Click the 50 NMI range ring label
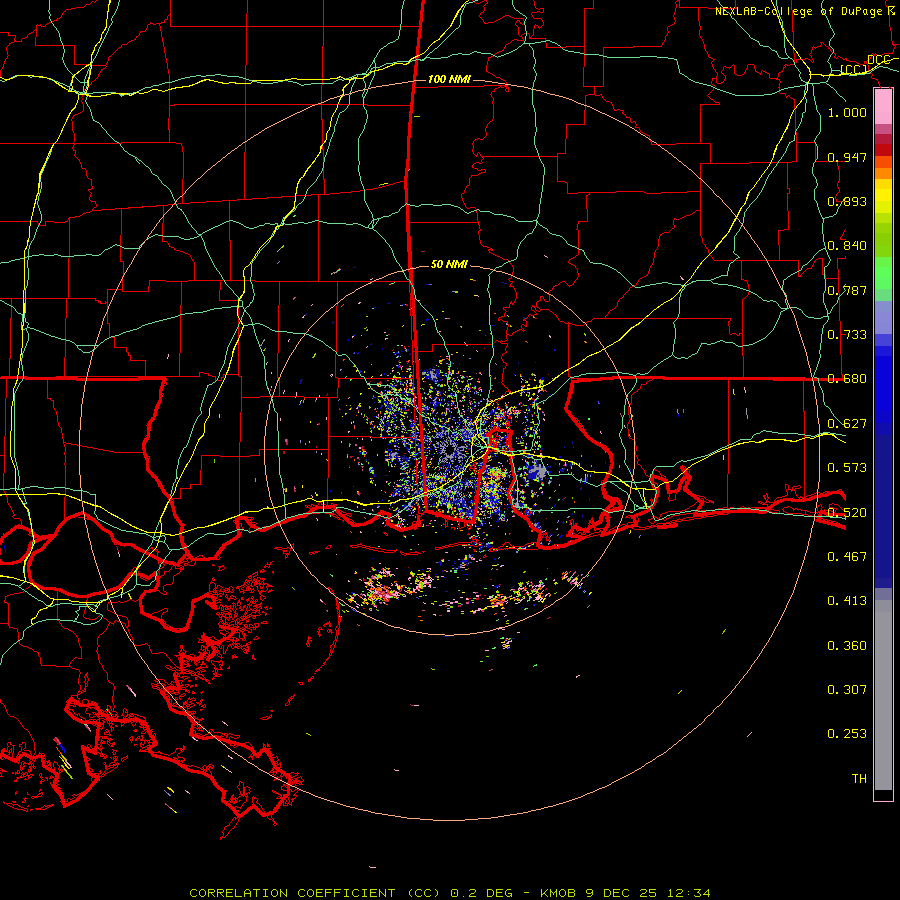The height and width of the screenshot is (900, 900). 449,264
